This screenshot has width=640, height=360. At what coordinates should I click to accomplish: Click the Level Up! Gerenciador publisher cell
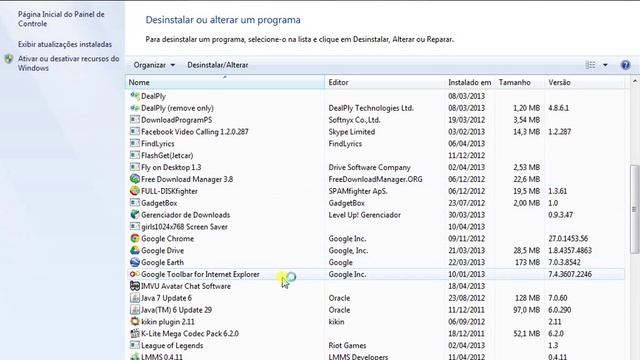(364, 215)
